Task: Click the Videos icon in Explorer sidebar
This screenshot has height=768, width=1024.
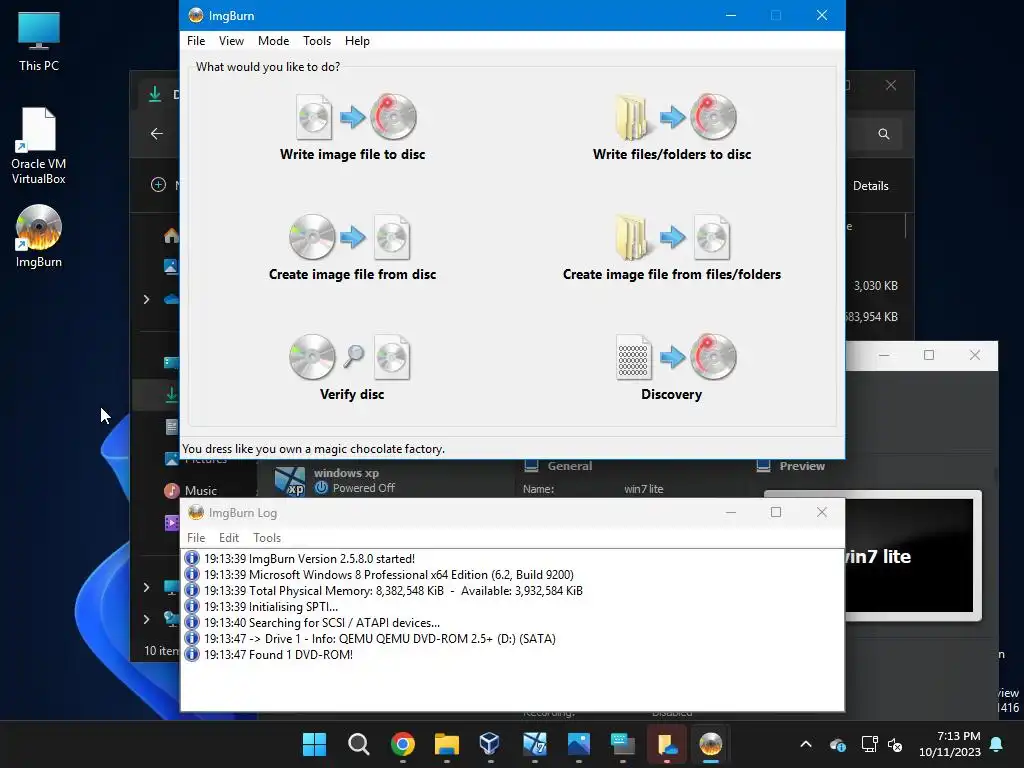Action: 172,522
